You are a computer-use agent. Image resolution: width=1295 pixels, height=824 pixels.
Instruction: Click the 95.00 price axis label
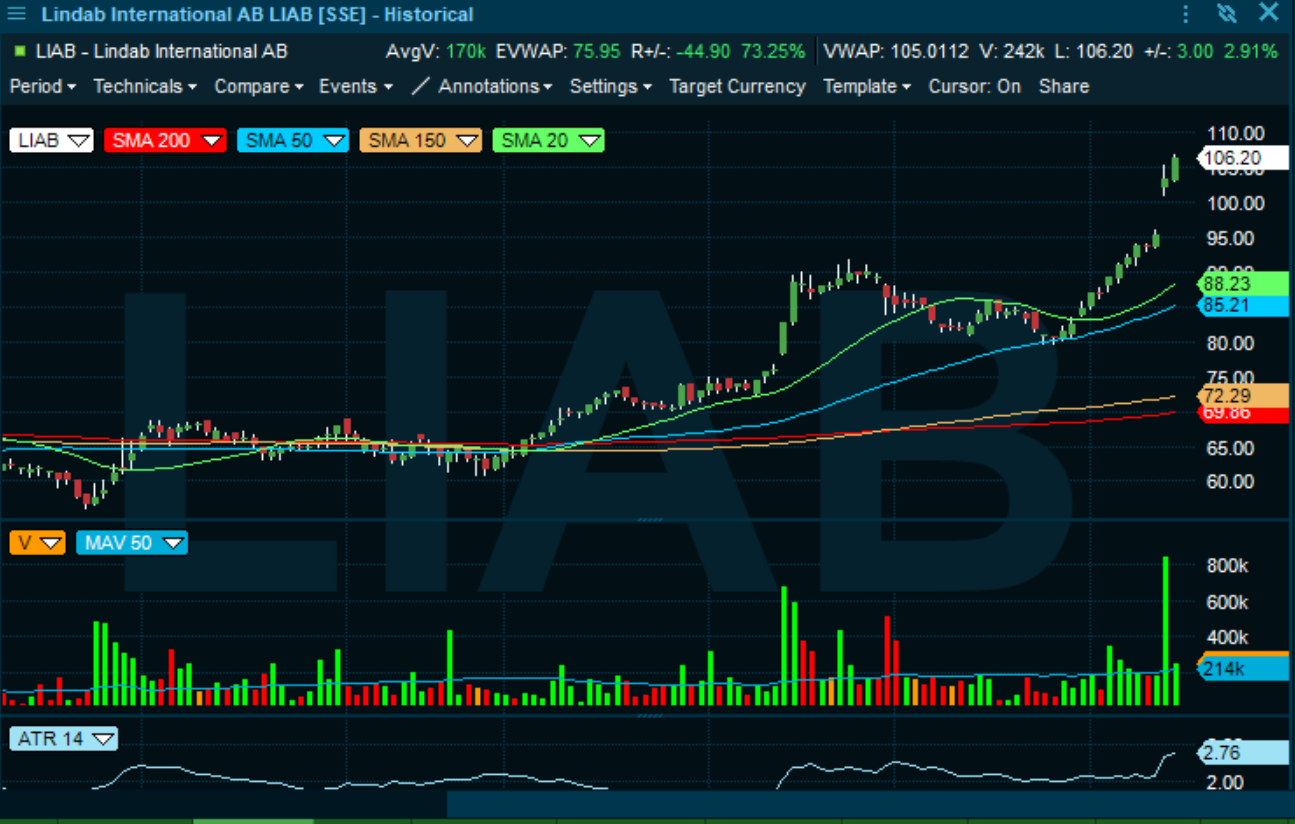coord(1232,238)
